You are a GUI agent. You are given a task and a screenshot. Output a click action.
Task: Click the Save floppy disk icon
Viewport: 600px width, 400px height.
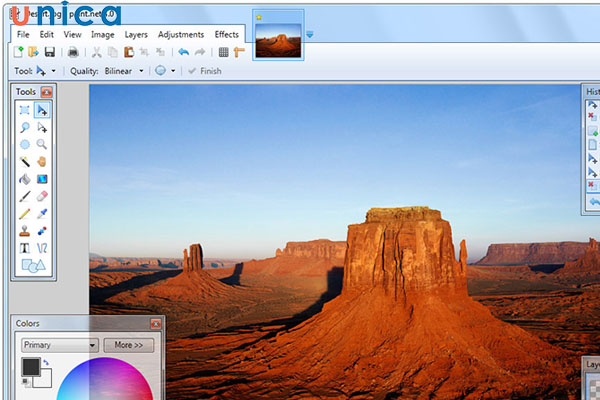50,52
